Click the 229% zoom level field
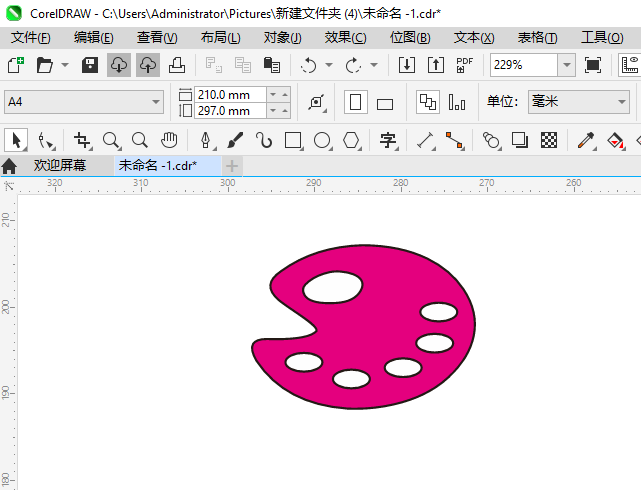This screenshot has height=490, width=641. click(524, 65)
